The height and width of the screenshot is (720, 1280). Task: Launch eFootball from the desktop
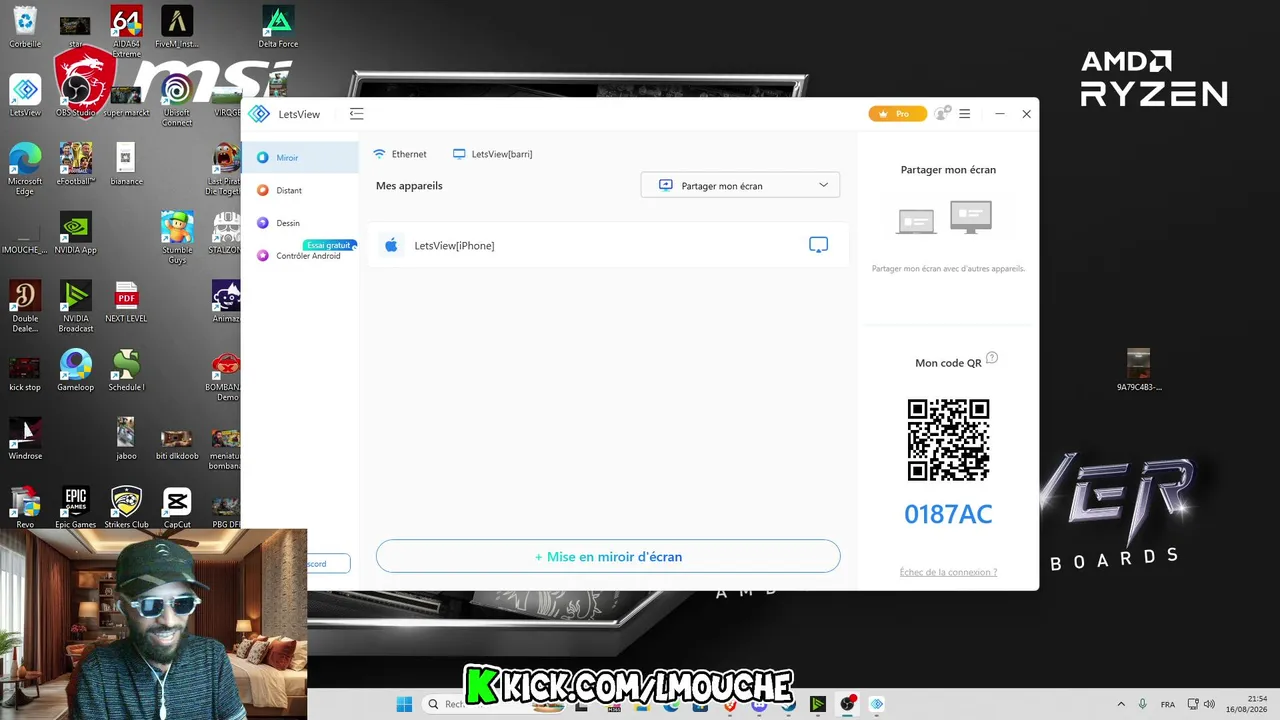coord(76,164)
